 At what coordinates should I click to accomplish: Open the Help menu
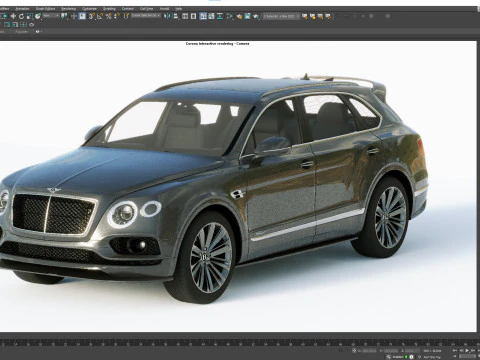click(x=179, y=9)
